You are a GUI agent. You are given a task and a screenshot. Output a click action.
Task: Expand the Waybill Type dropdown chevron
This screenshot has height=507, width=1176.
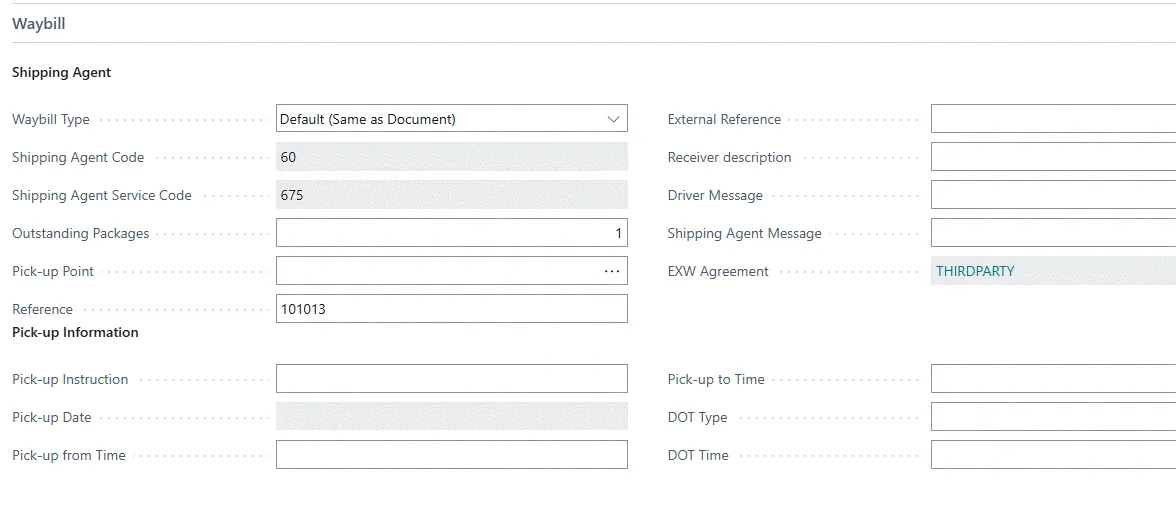click(613, 119)
